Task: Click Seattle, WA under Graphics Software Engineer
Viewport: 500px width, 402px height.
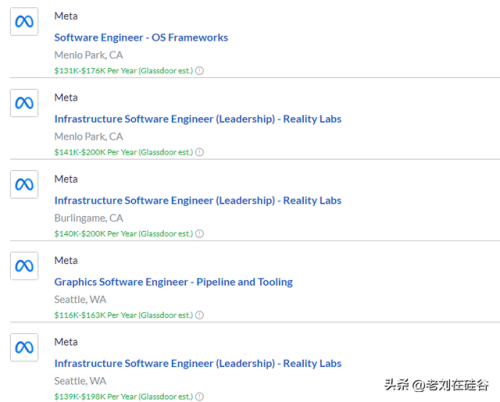Action: coord(80,299)
